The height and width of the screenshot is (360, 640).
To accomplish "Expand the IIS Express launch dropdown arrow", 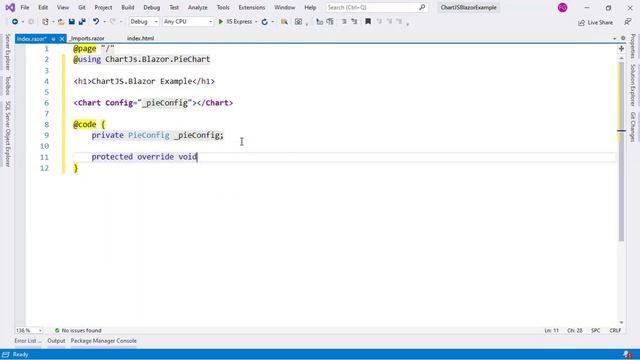I will pos(256,22).
